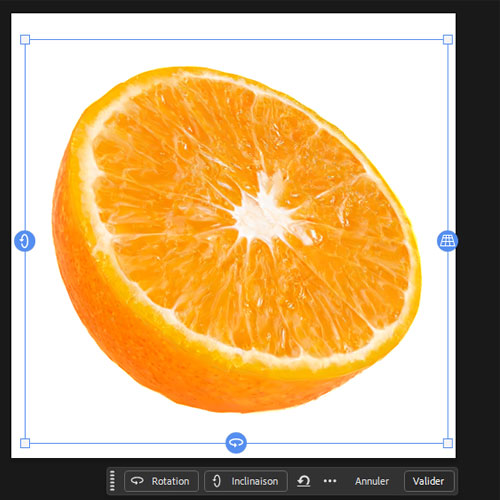Click Annuler to cancel the transform
This screenshot has height=500, width=500.
[372, 481]
